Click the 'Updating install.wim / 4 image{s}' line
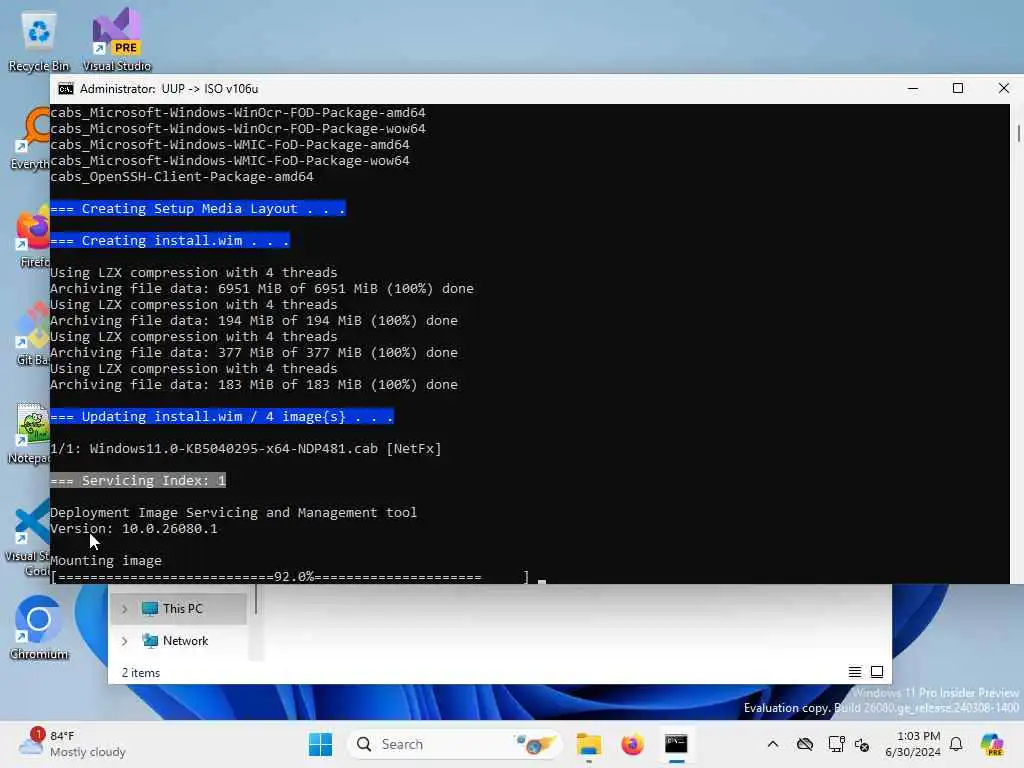 tap(222, 417)
